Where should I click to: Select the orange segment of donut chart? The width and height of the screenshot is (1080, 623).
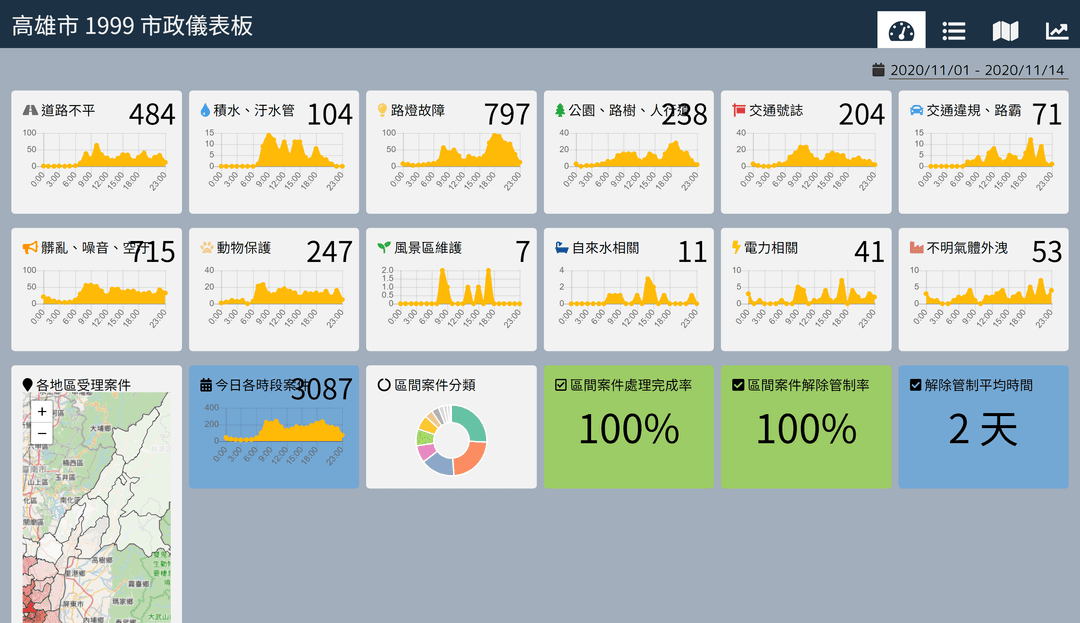[x=470, y=458]
